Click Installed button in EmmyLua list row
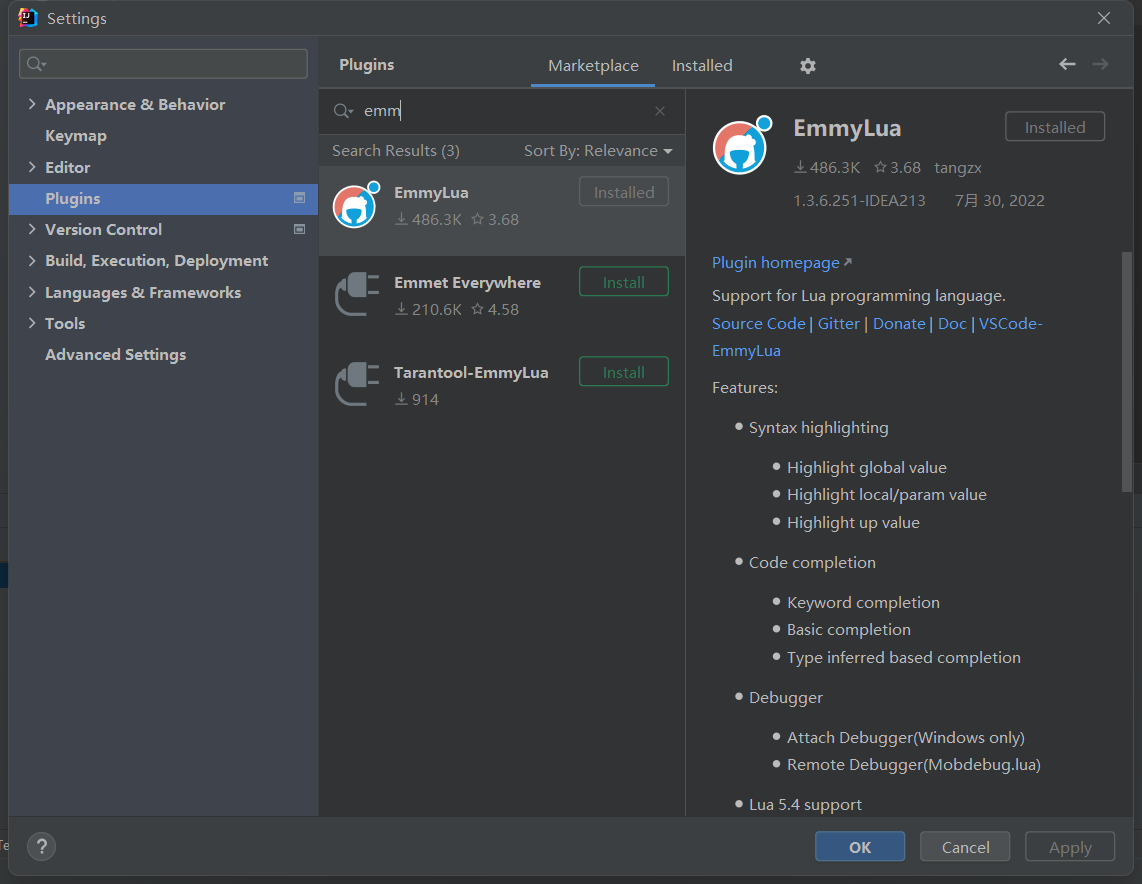Screen dimensions: 1142x884 [x=623, y=192]
